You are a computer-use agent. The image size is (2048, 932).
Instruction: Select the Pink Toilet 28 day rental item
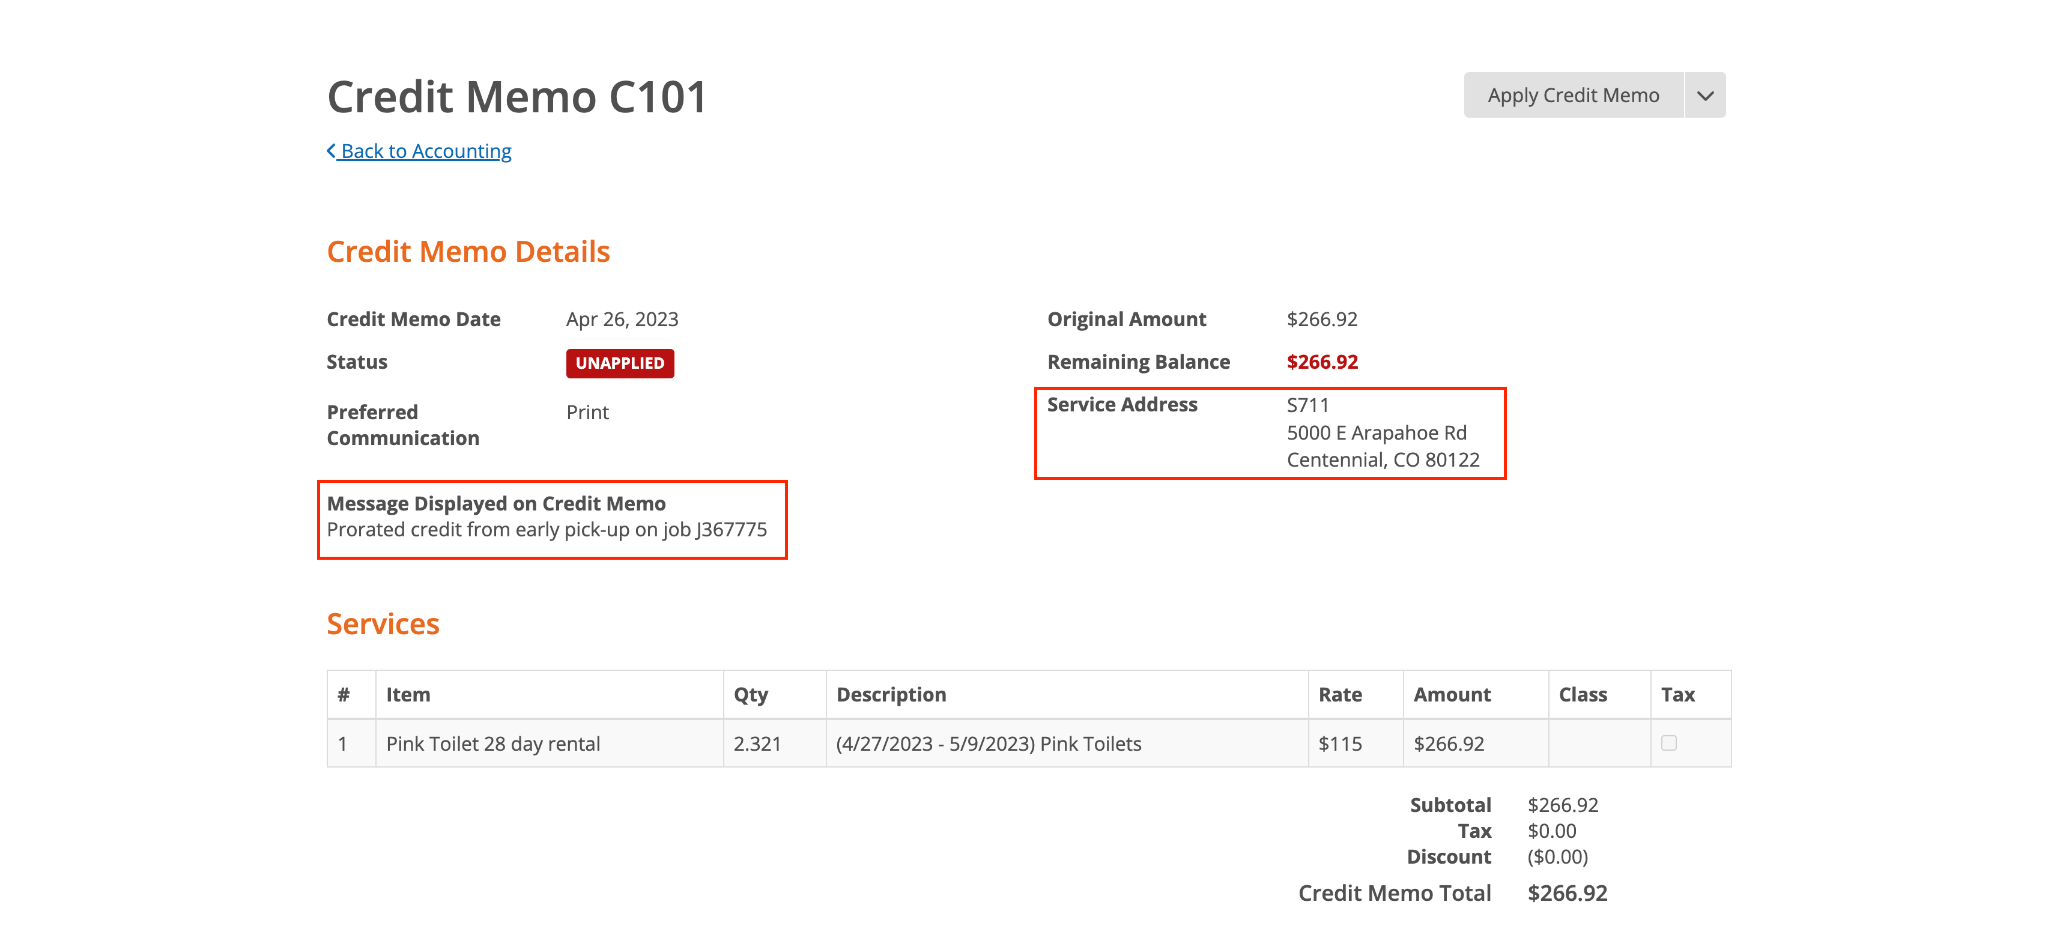pos(493,744)
